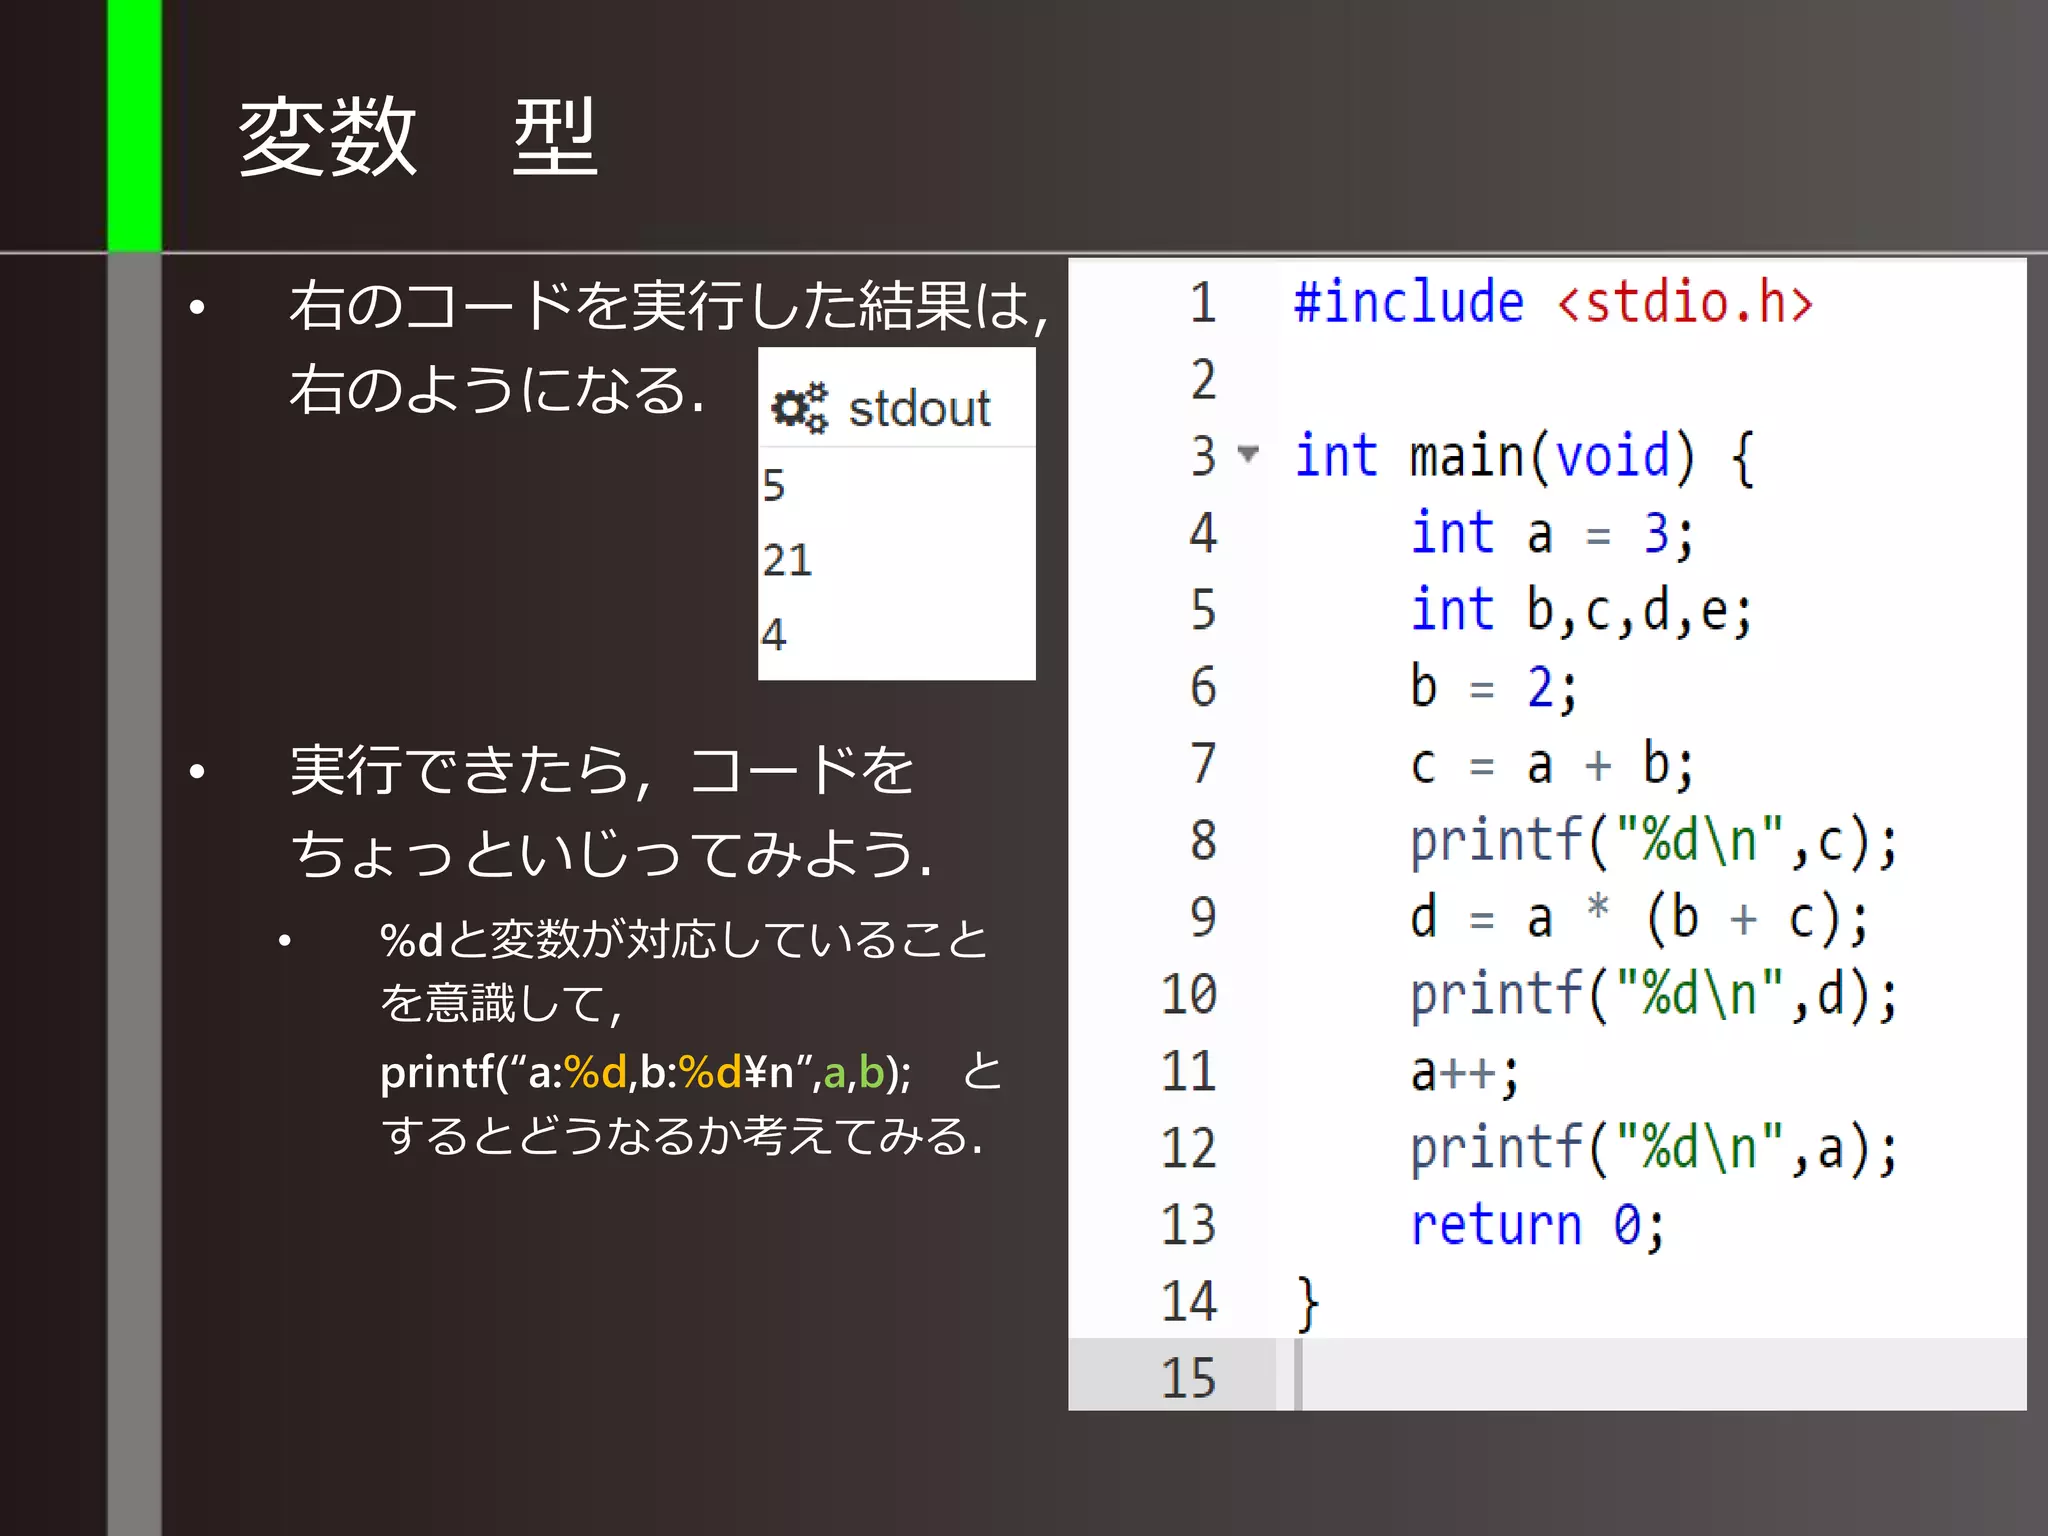Click line number 10 in gutter
Image resolution: width=2048 pixels, height=1536 pixels.
tap(1189, 995)
